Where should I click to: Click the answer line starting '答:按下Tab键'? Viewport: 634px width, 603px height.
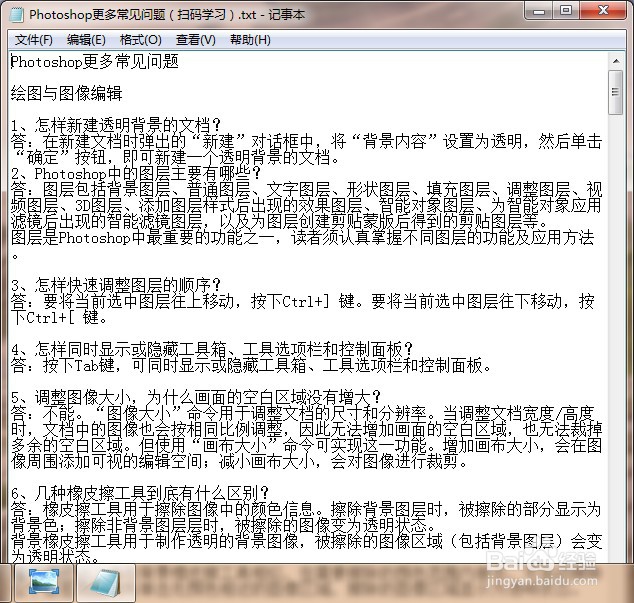click(251, 365)
